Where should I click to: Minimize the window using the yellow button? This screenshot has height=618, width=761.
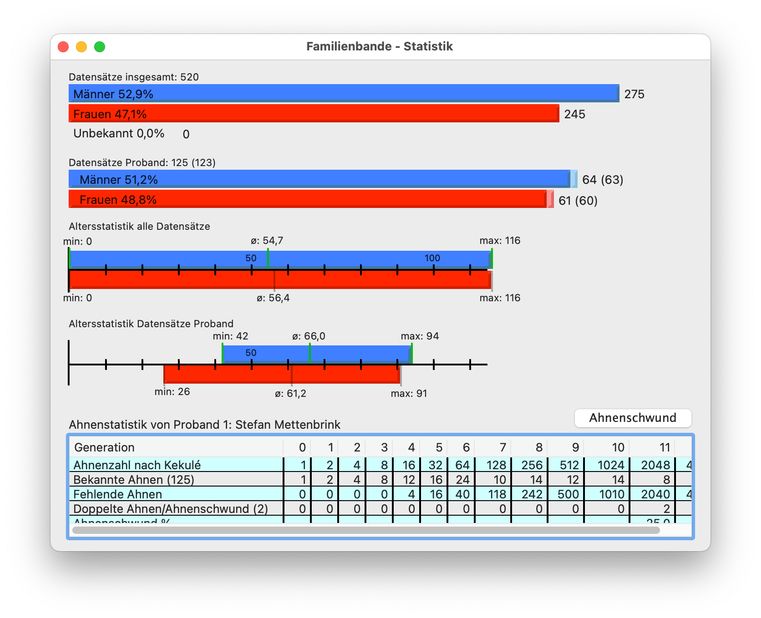point(82,47)
